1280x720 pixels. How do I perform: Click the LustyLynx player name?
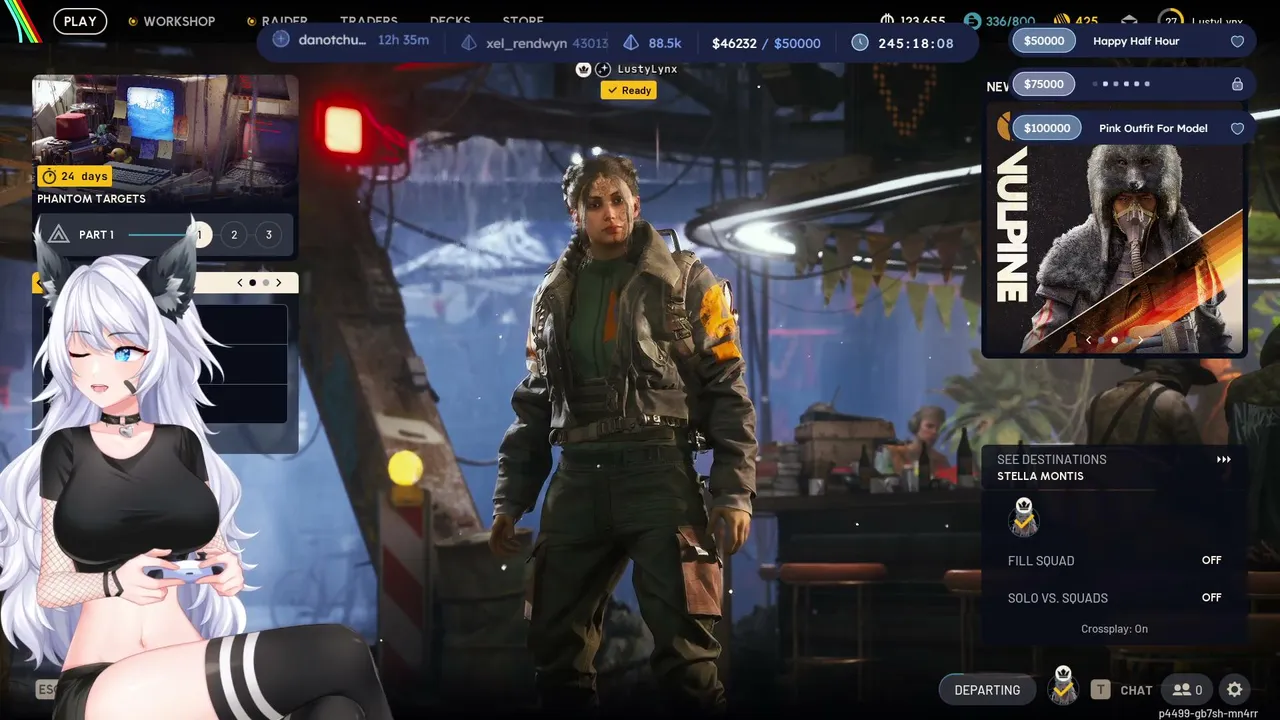tap(647, 69)
